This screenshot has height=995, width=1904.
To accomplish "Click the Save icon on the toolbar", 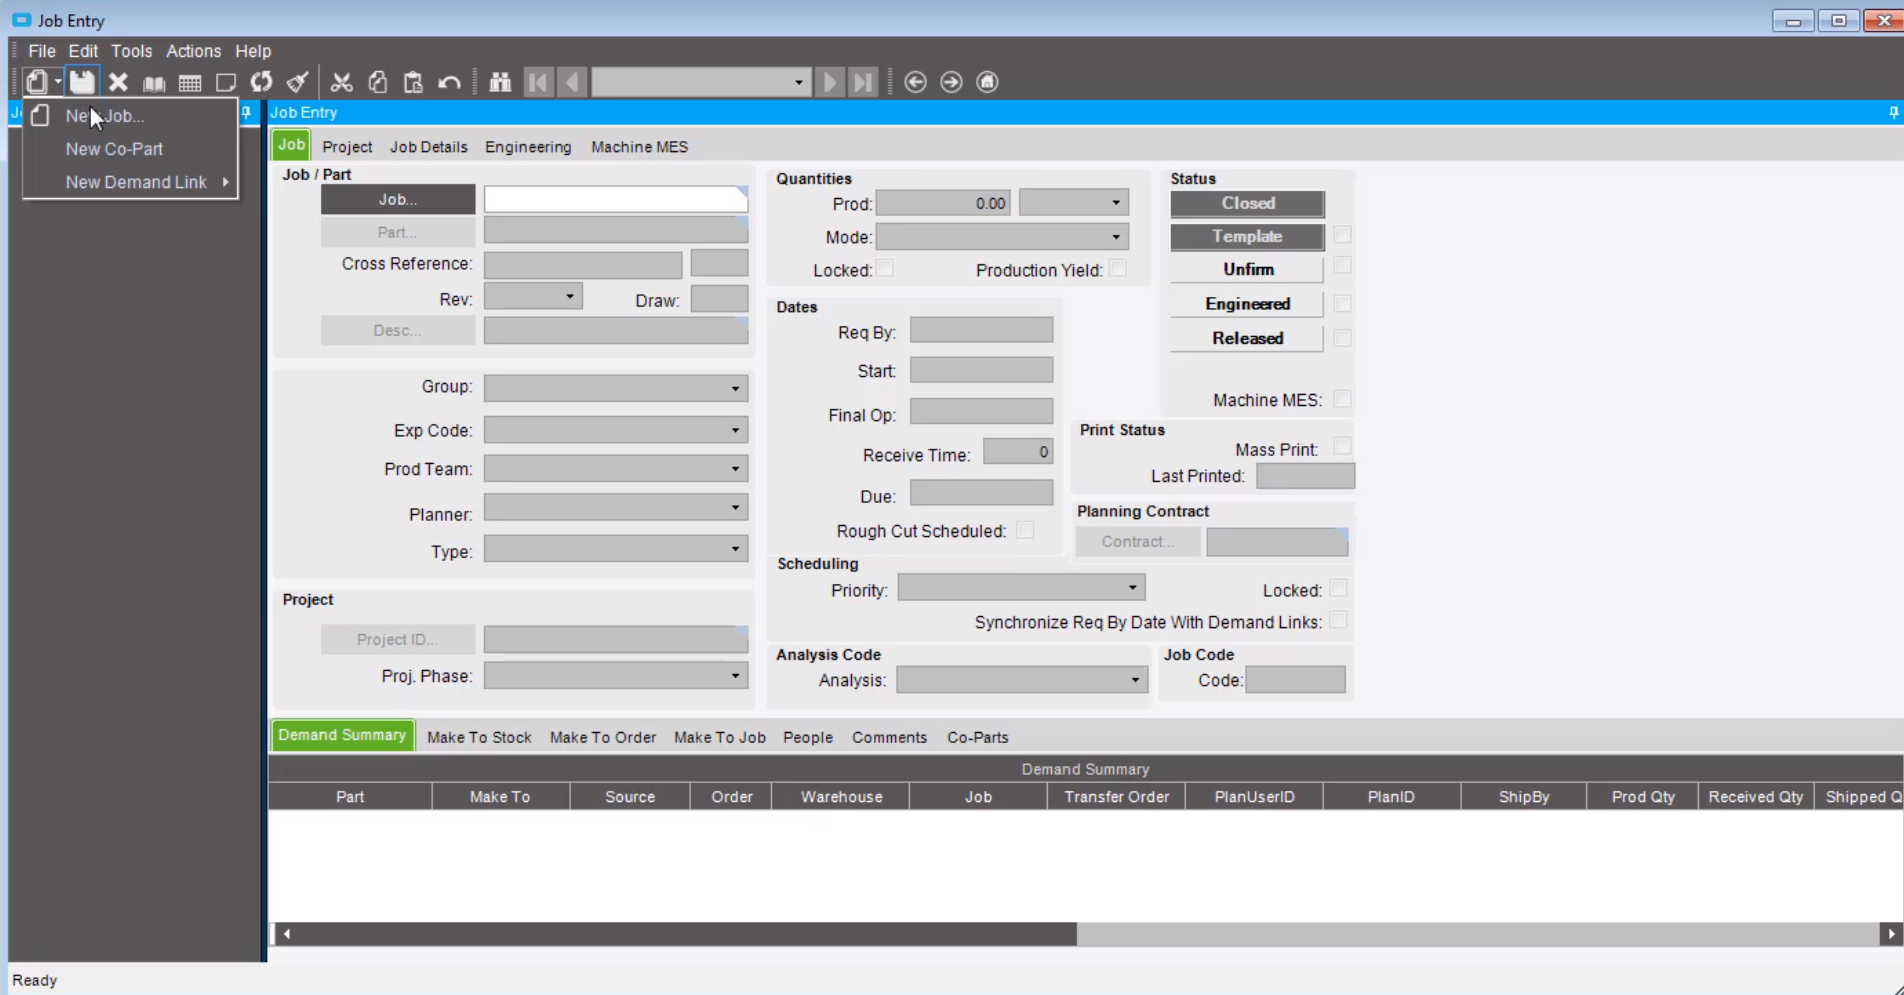I will coord(81,82).
